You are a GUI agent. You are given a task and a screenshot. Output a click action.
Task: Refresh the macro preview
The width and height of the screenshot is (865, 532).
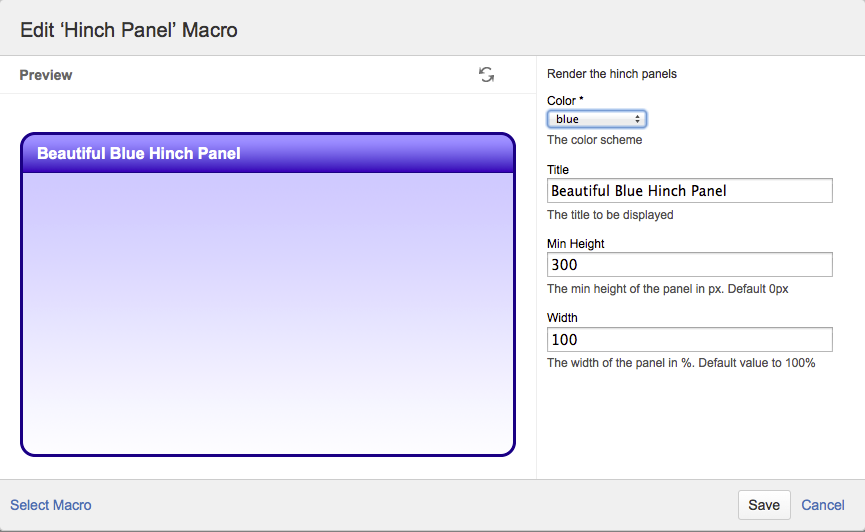(486, 75)
